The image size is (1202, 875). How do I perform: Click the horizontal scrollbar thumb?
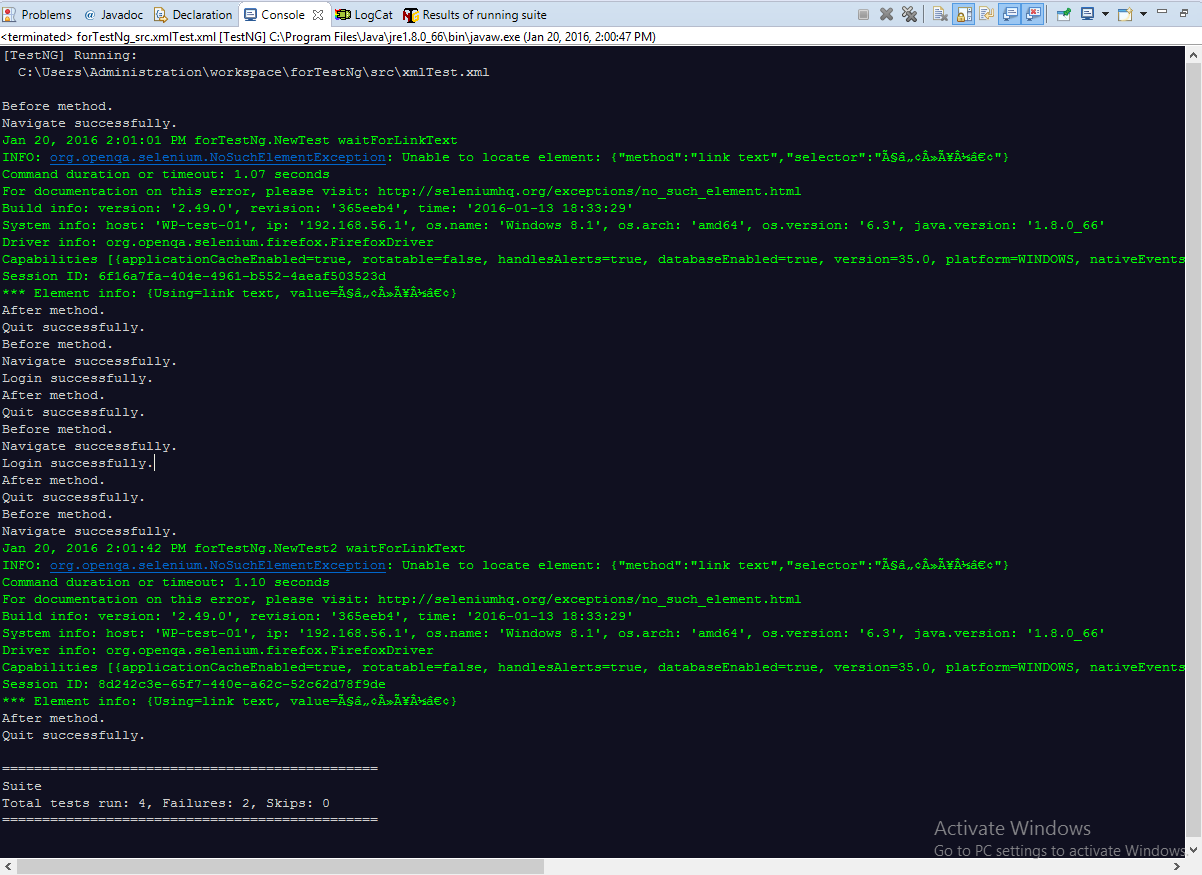pyautogui.click(x=282, y=865)
